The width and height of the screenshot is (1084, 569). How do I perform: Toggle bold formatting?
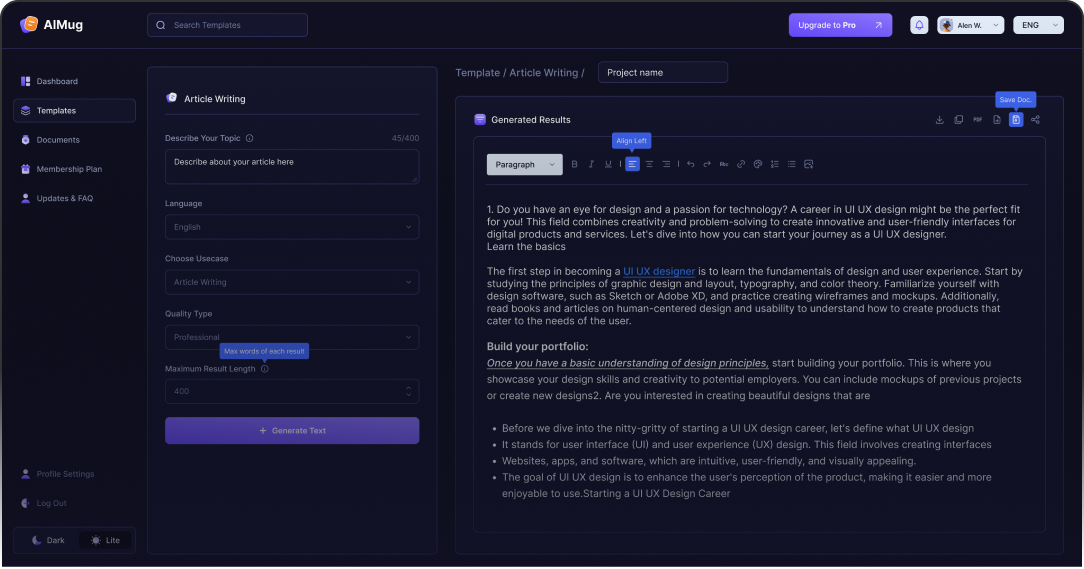point(574,164)
